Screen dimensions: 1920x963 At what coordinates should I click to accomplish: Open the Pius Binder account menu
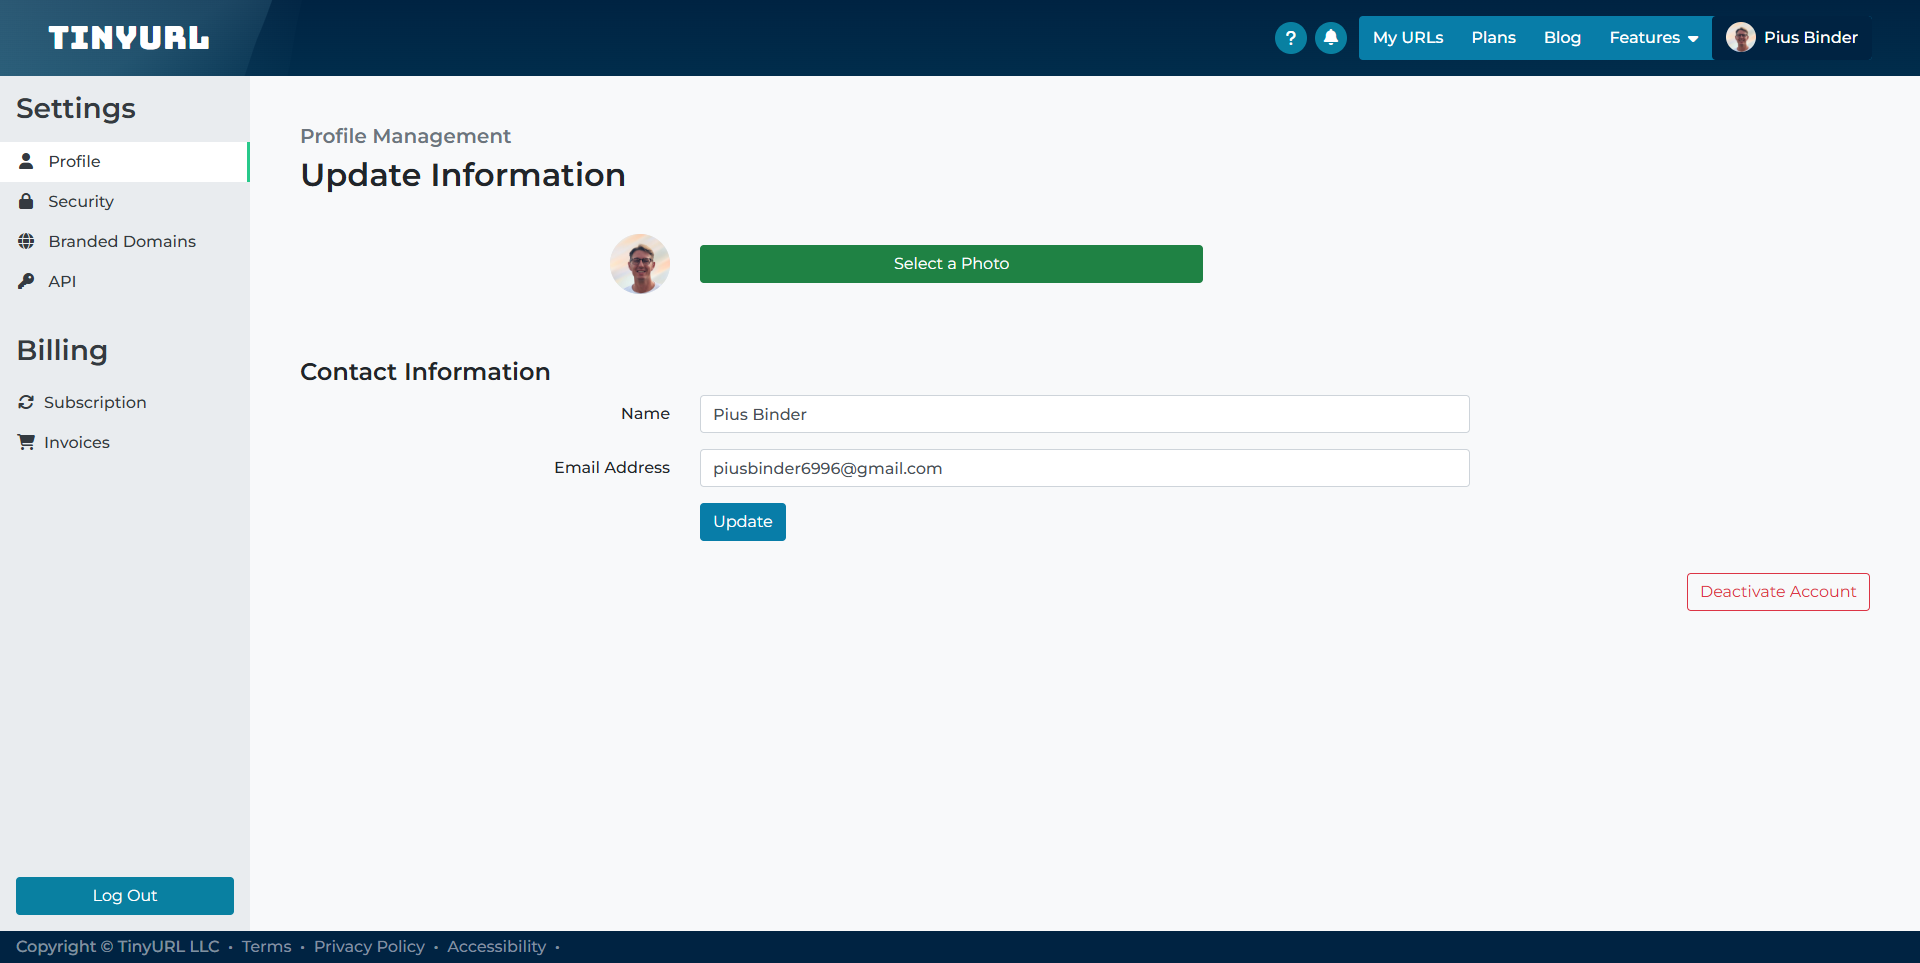[x=1792, y=38]
